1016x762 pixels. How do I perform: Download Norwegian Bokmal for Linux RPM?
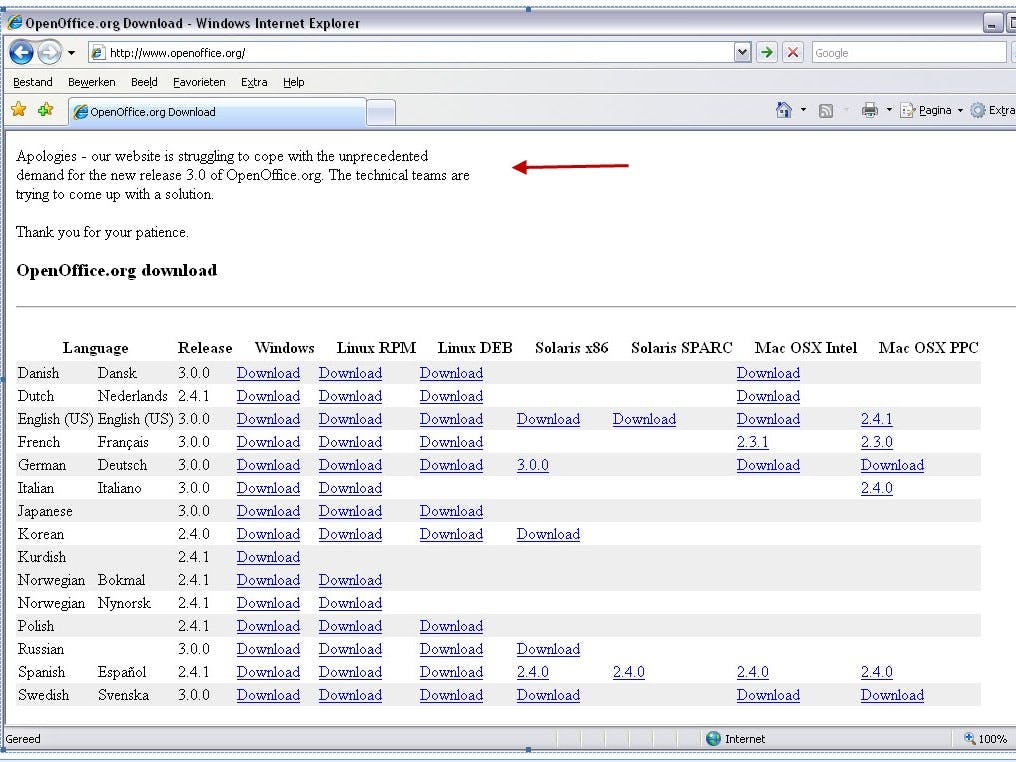tap(350, 581)
